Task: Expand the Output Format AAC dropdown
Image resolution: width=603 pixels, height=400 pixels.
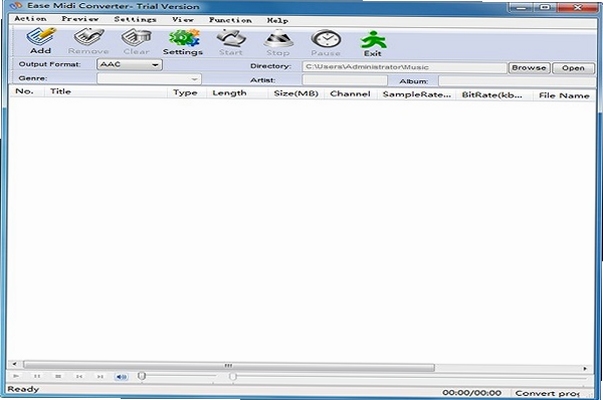Action: [155, 65]
